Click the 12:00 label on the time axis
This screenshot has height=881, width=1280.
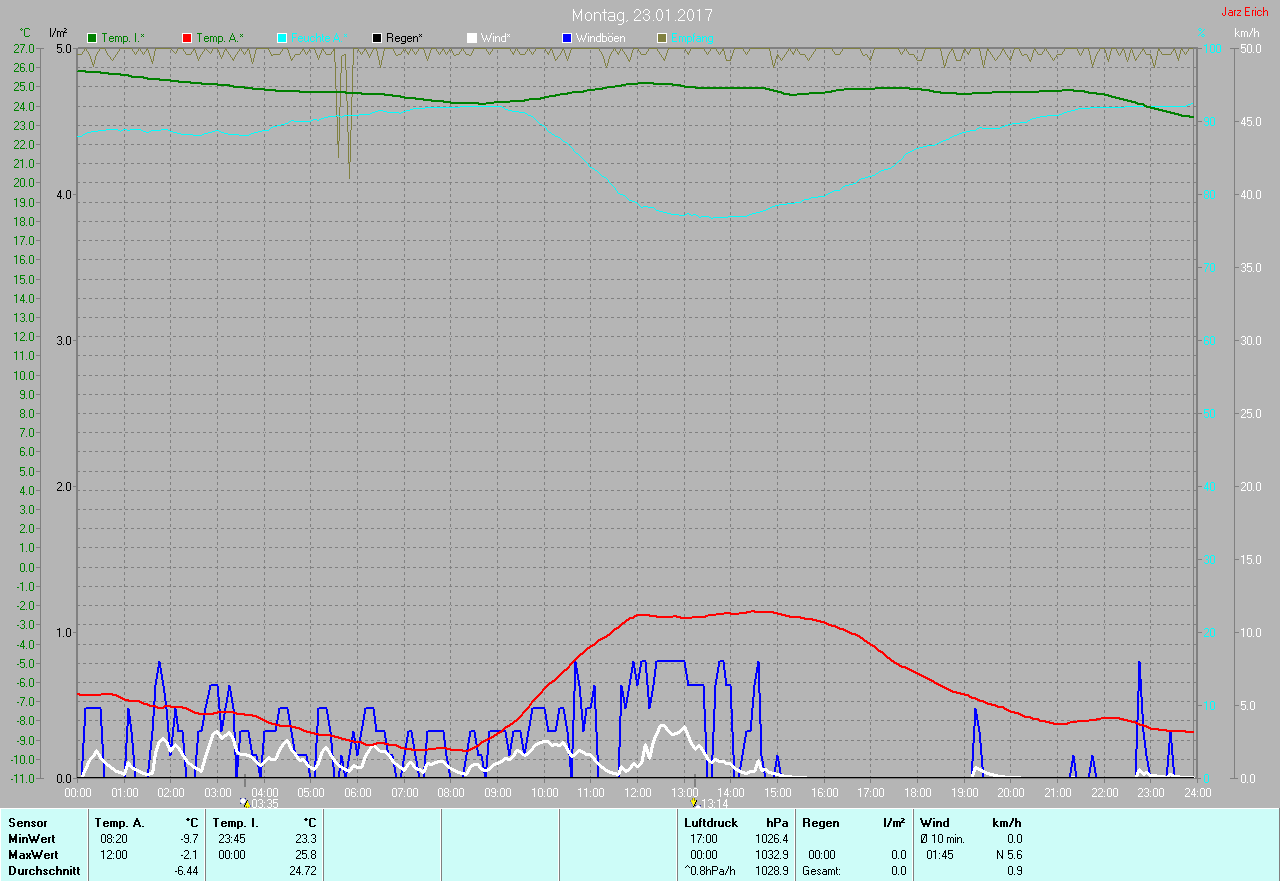(637, 793)
